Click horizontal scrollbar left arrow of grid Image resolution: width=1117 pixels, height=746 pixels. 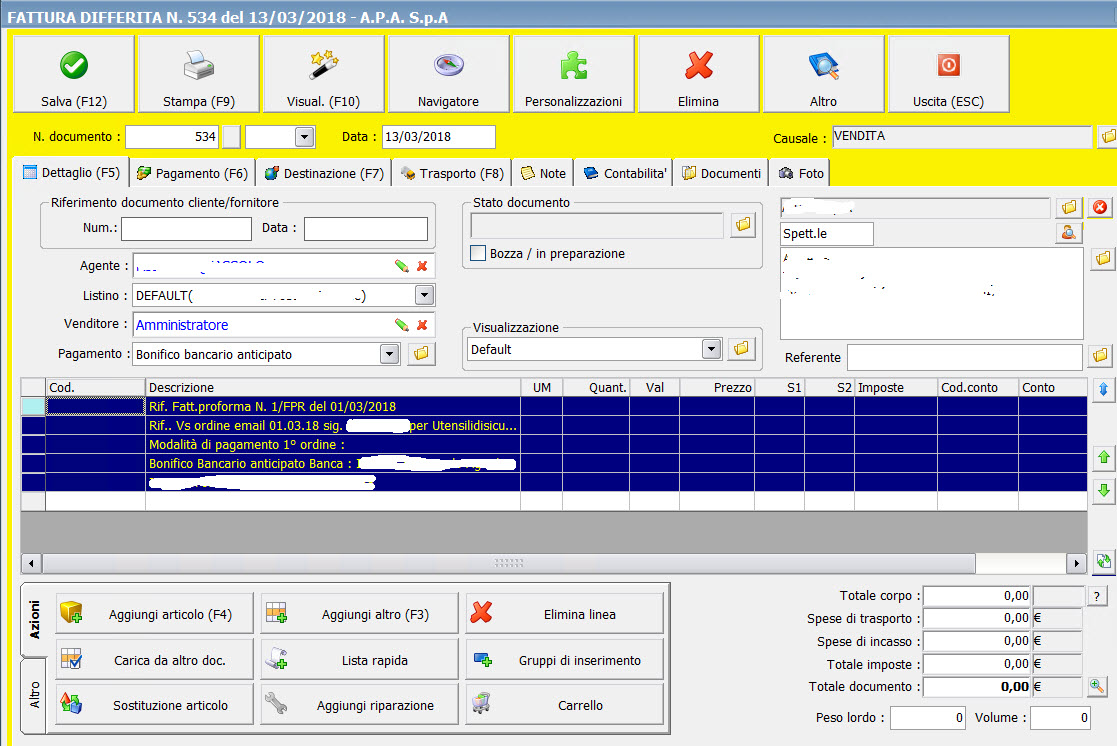[31, 563]
